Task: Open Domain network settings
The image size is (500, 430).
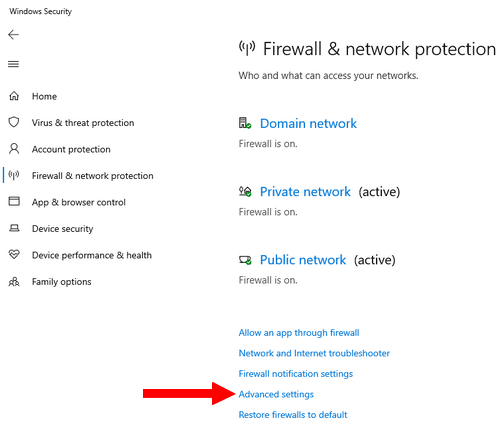Action: tap(308, 123)
